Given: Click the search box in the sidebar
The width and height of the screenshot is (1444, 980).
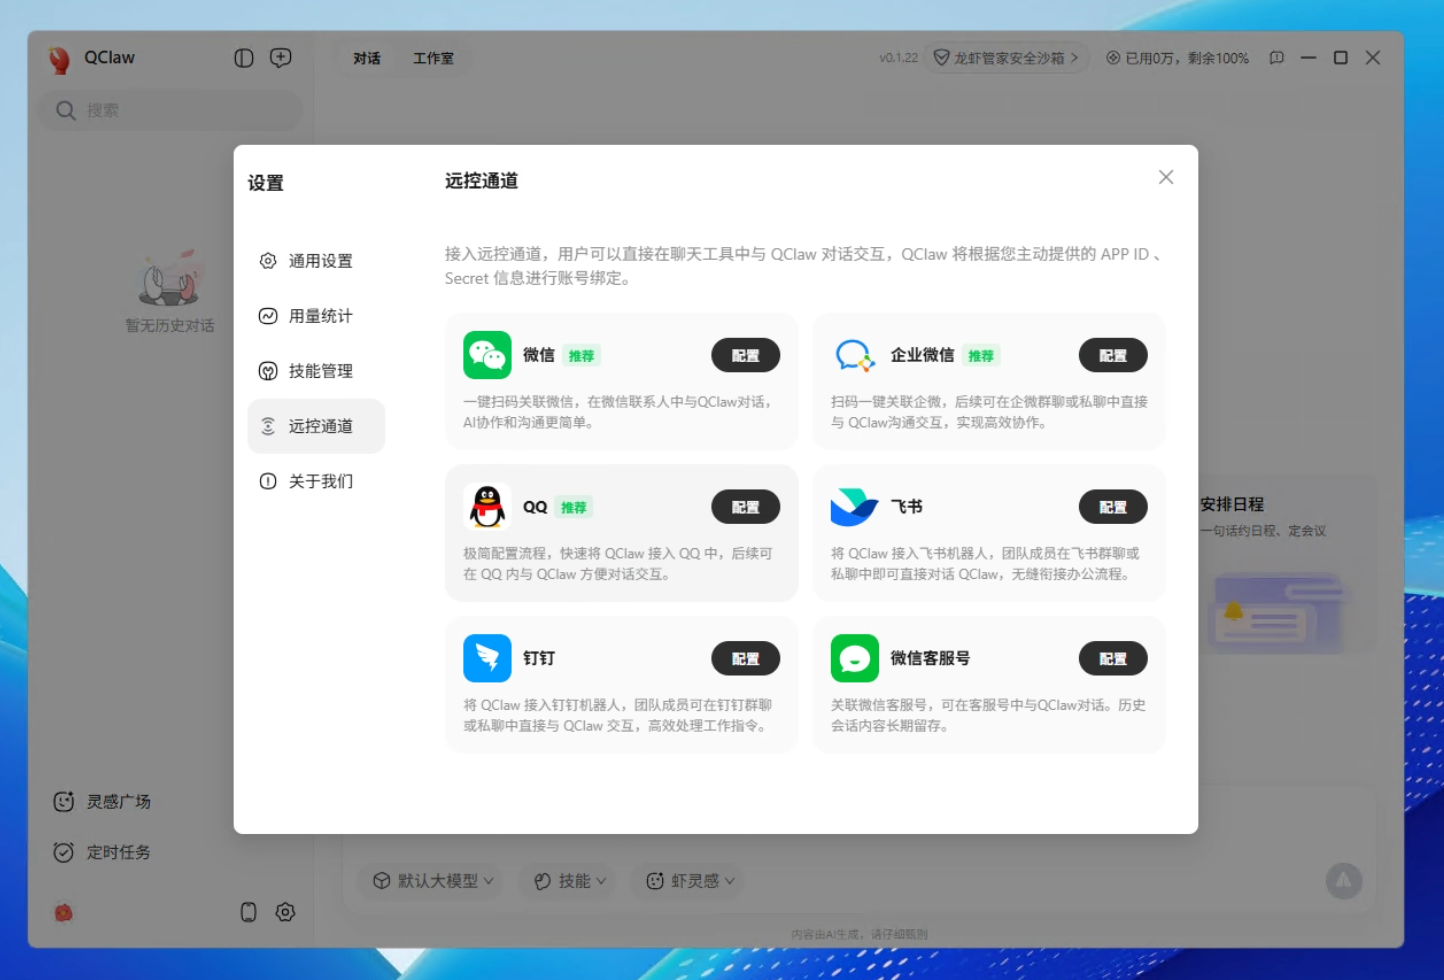Looking at the screenshot, I should [170, 110].
